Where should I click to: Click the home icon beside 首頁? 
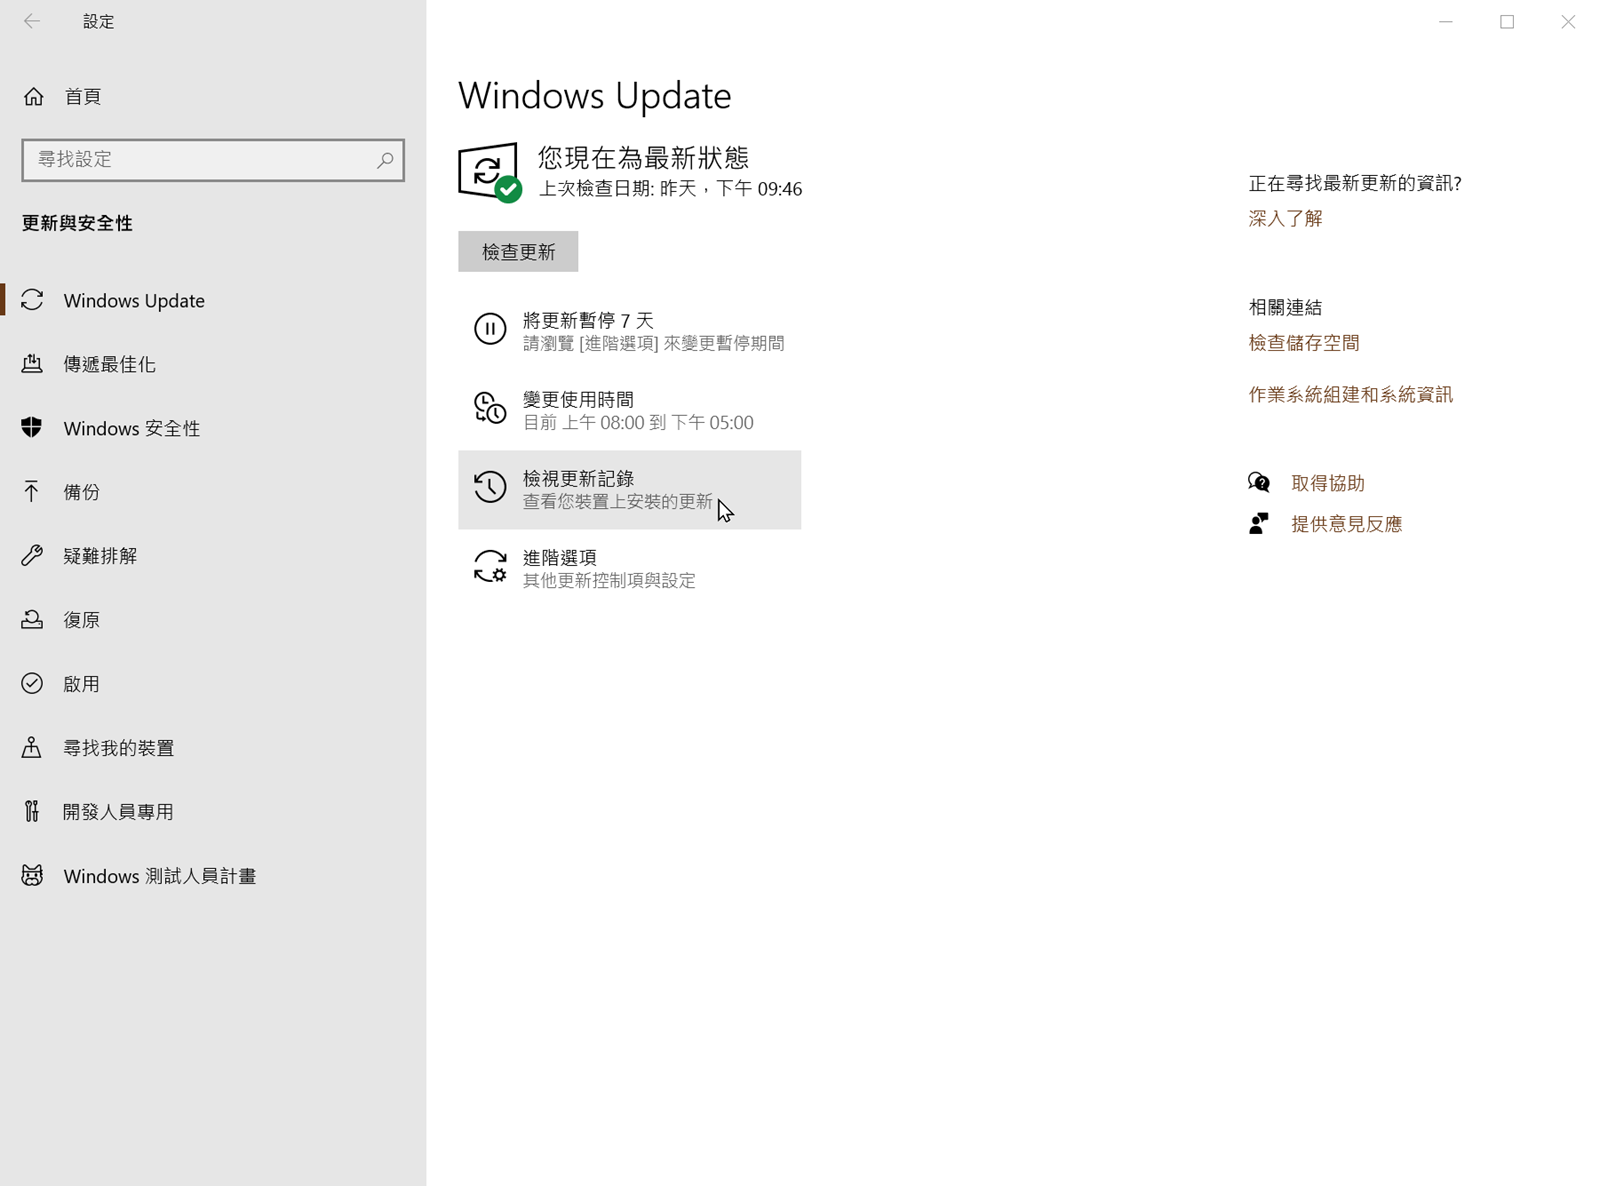point(34,96)
